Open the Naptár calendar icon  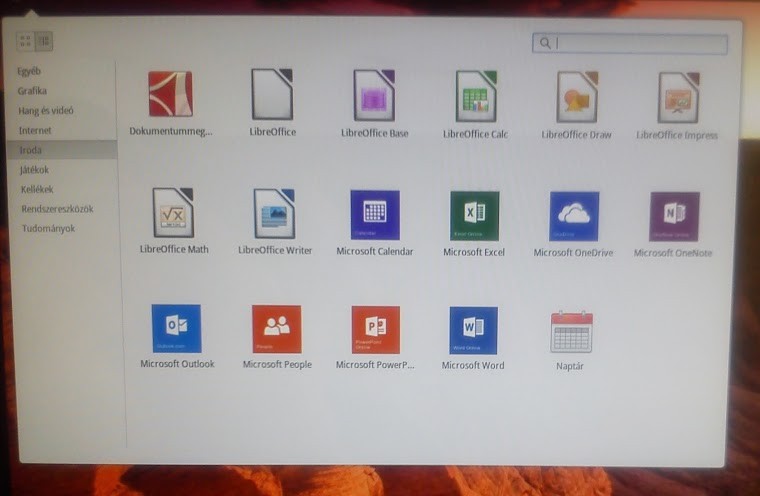(571, 332)
